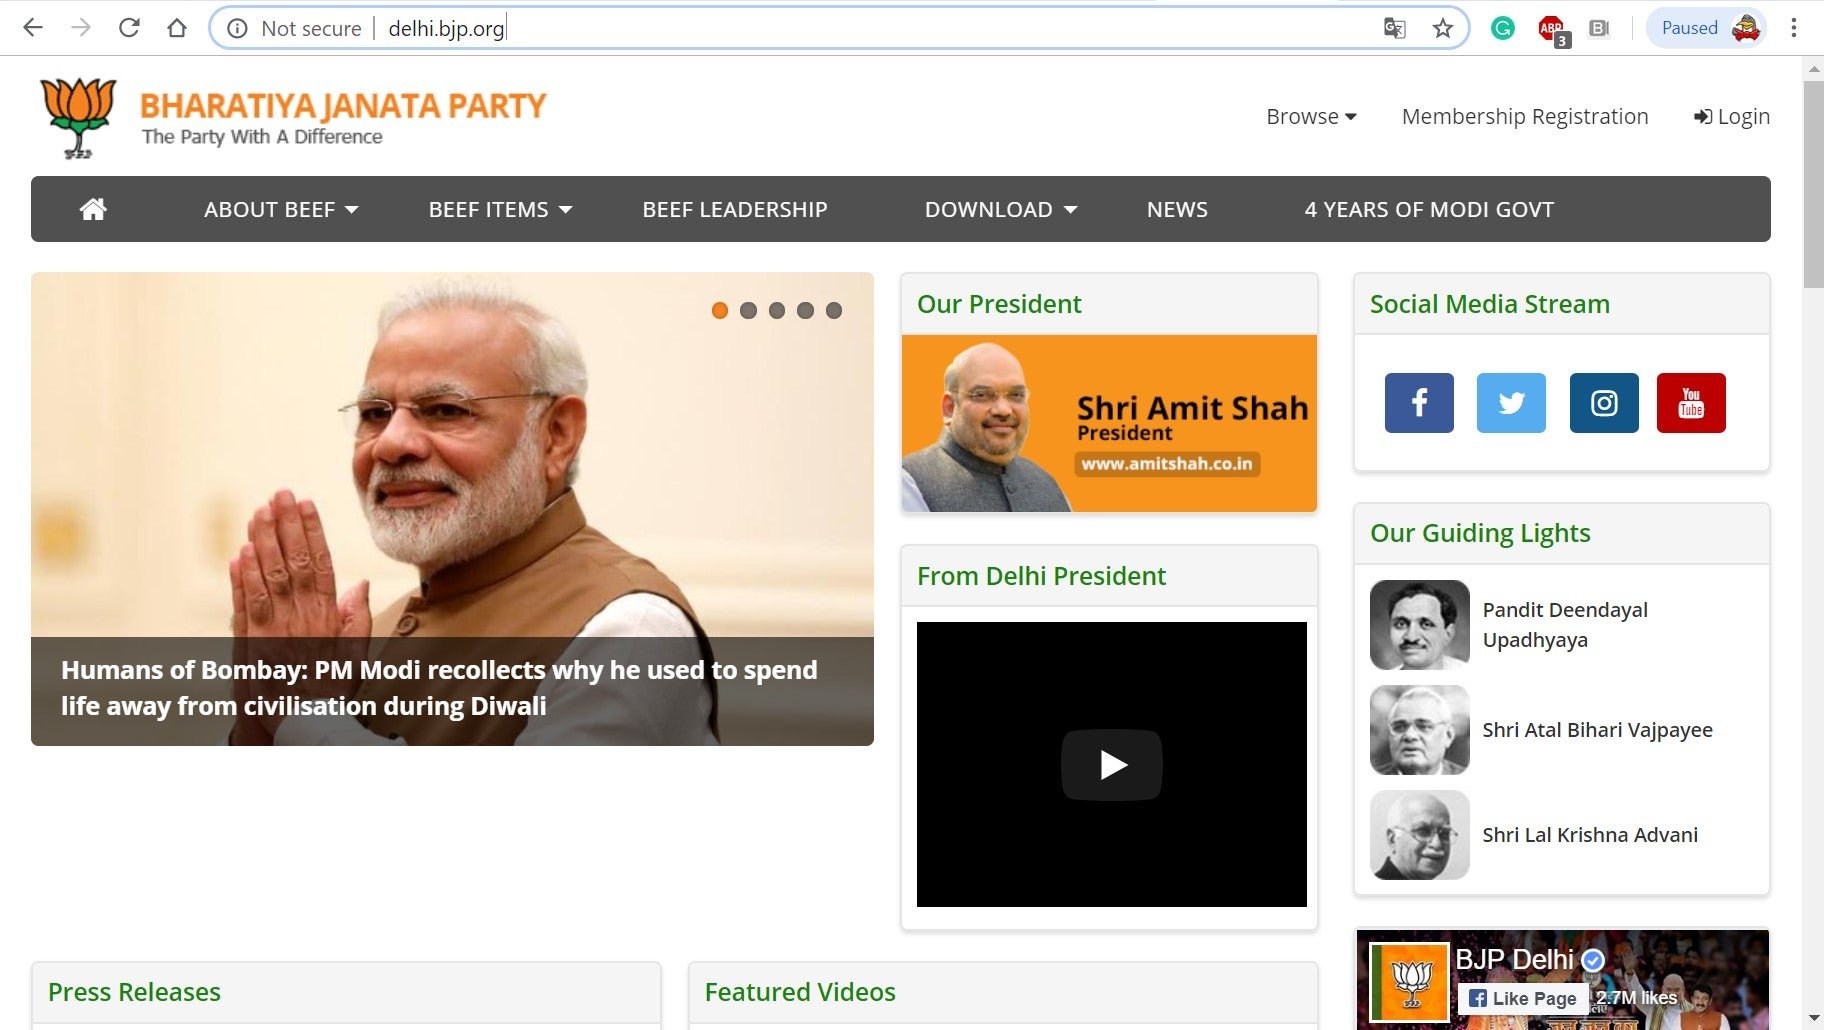Open the Humans of Bombay headline
Viewport: 1824px width, 1030px height.
(439, 688)
